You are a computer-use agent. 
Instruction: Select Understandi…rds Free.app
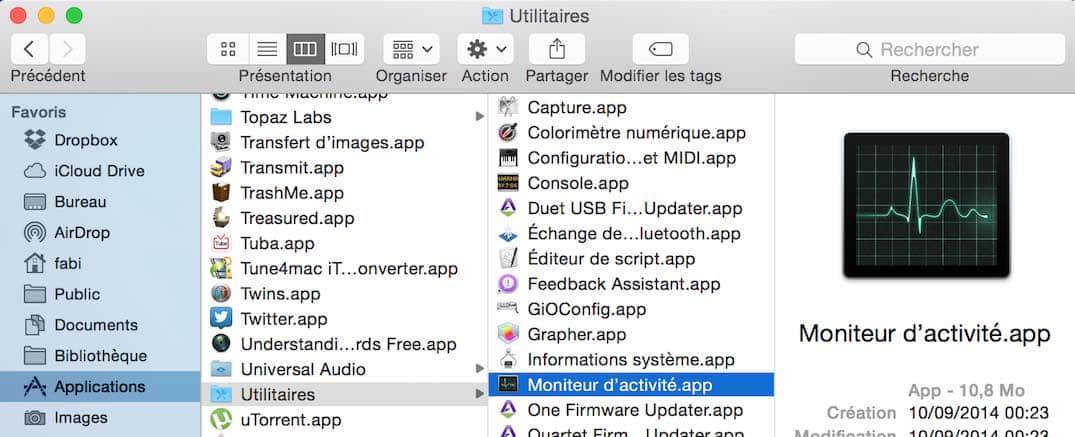[344, 344]
